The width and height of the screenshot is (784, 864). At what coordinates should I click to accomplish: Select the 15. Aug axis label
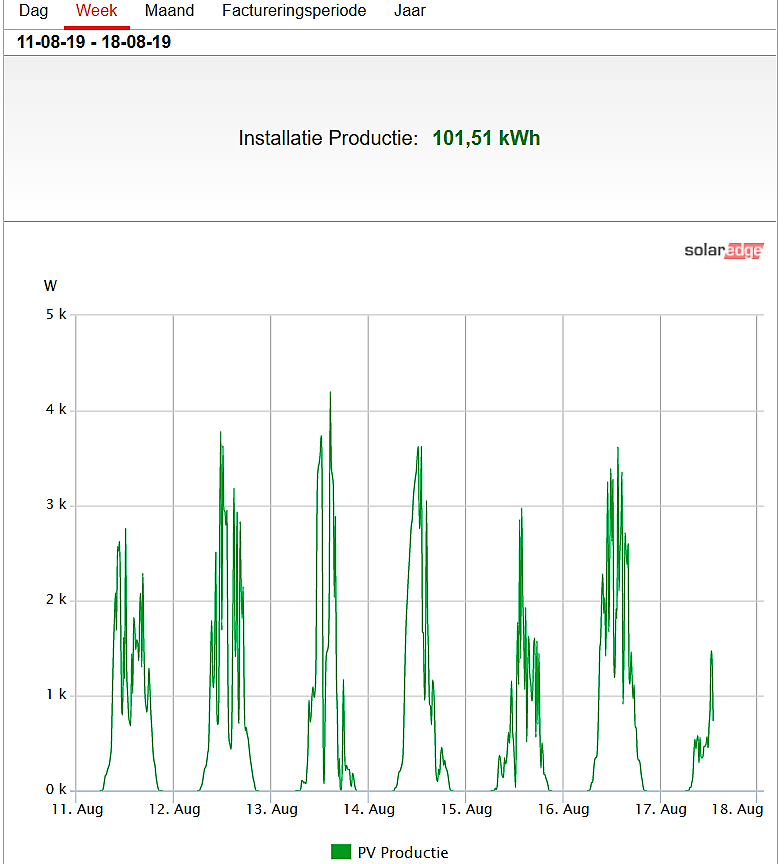click(x=466, y=809)
